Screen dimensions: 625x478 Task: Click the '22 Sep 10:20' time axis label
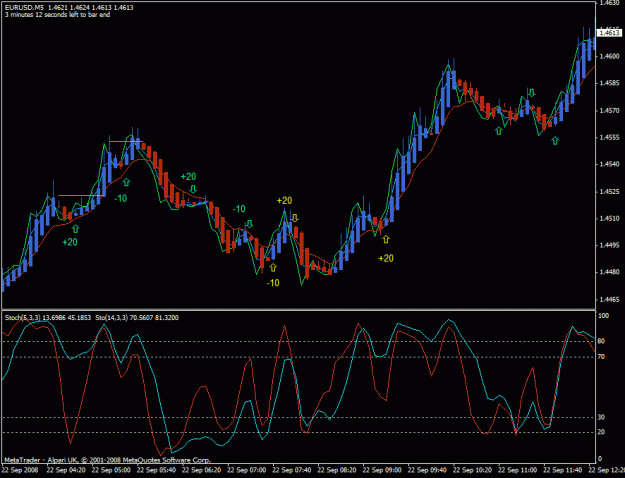473,470
